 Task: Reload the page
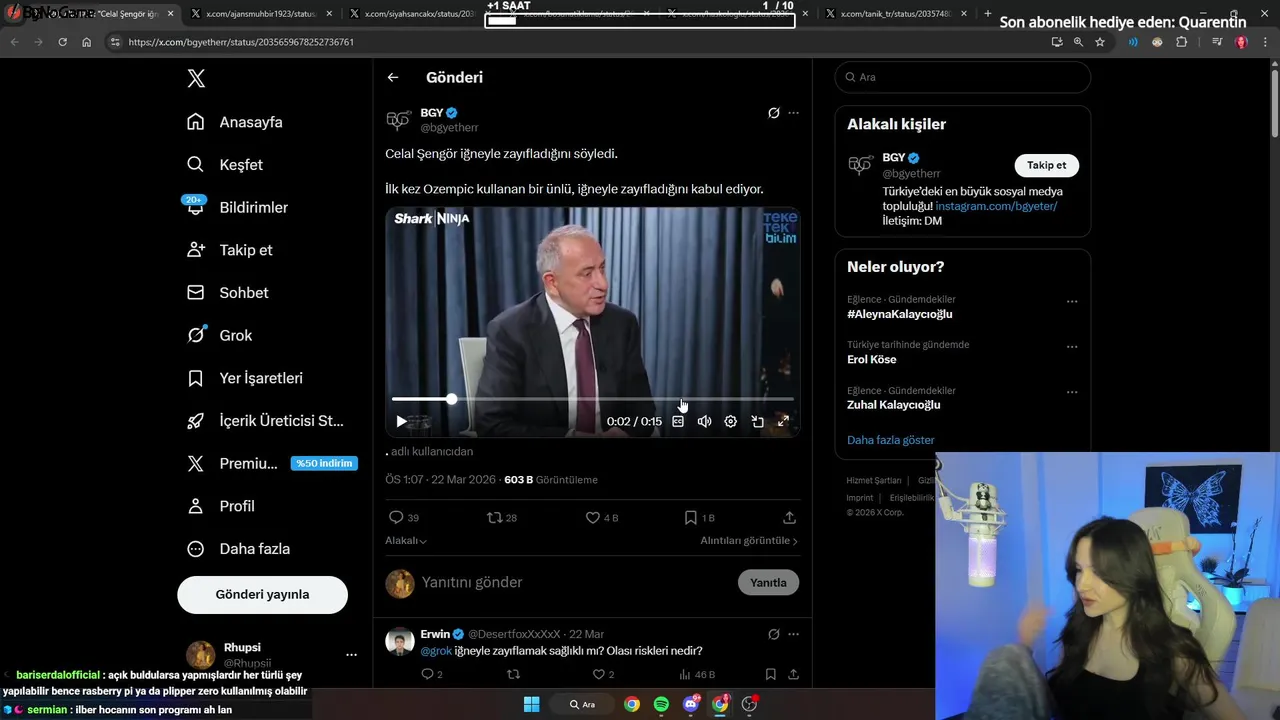(x=62, y=42)
